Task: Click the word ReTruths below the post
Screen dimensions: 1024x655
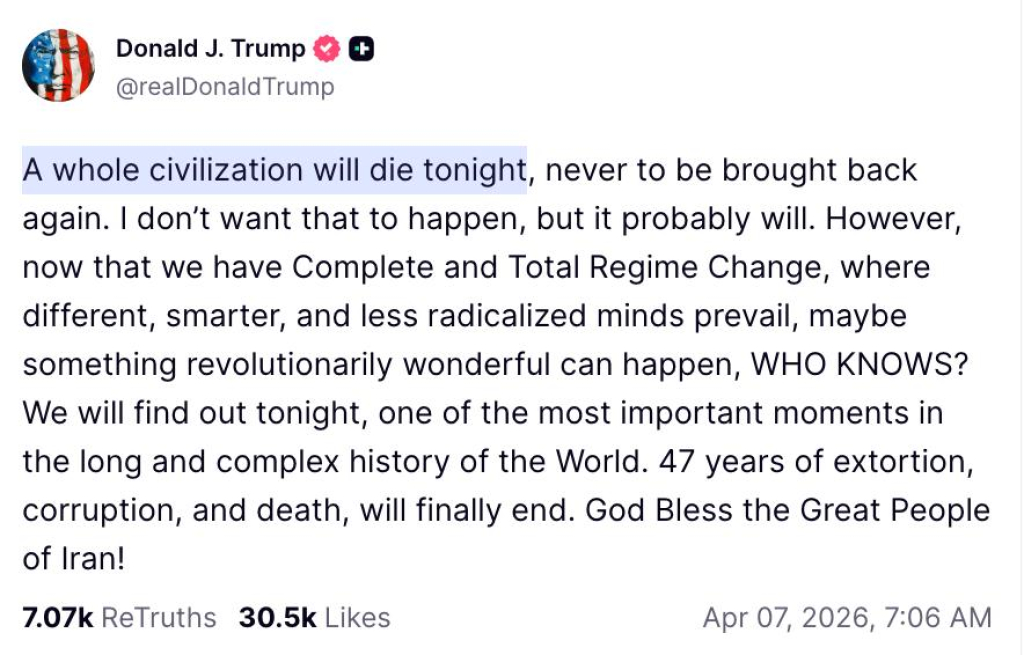Action: pos(159,617)
